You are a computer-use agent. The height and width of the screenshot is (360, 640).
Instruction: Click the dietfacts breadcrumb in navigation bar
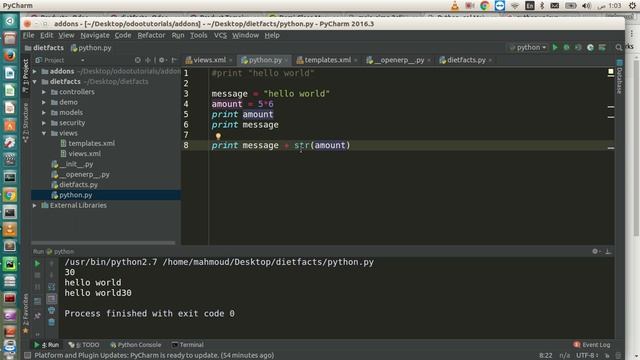[x=44, y=48]
